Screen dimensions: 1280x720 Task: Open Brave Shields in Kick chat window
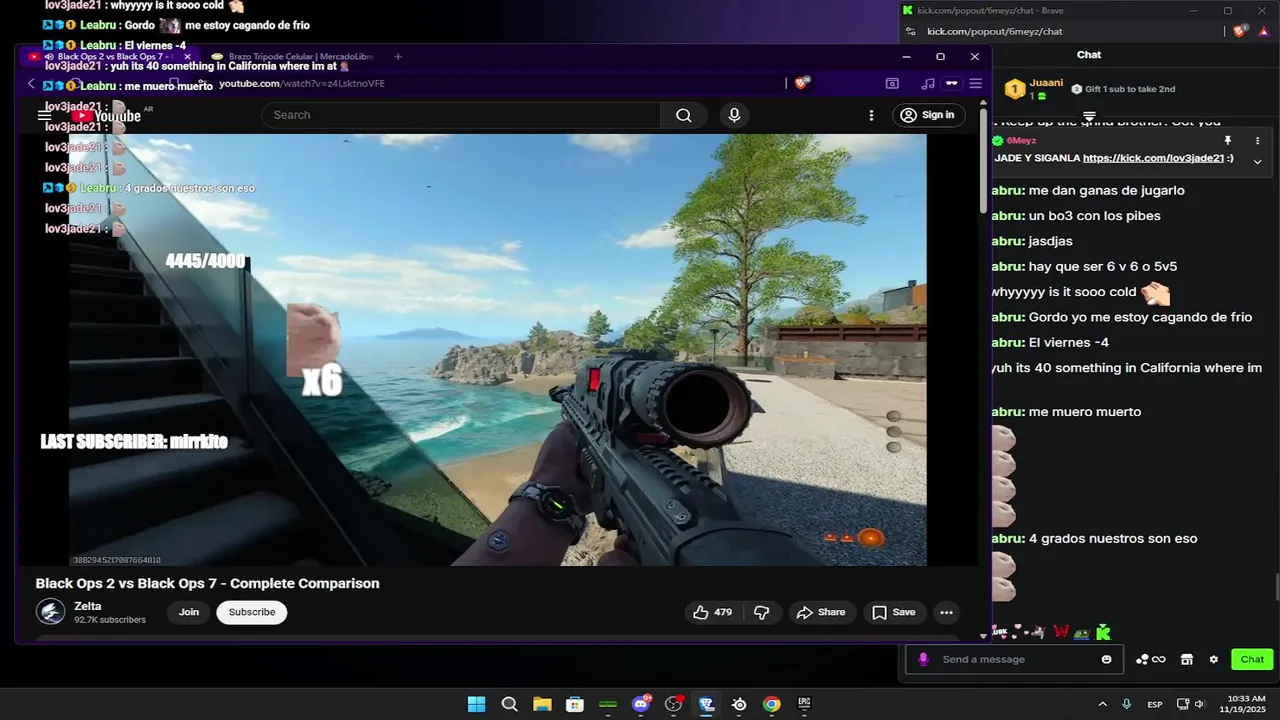[x=1240, y=31]
